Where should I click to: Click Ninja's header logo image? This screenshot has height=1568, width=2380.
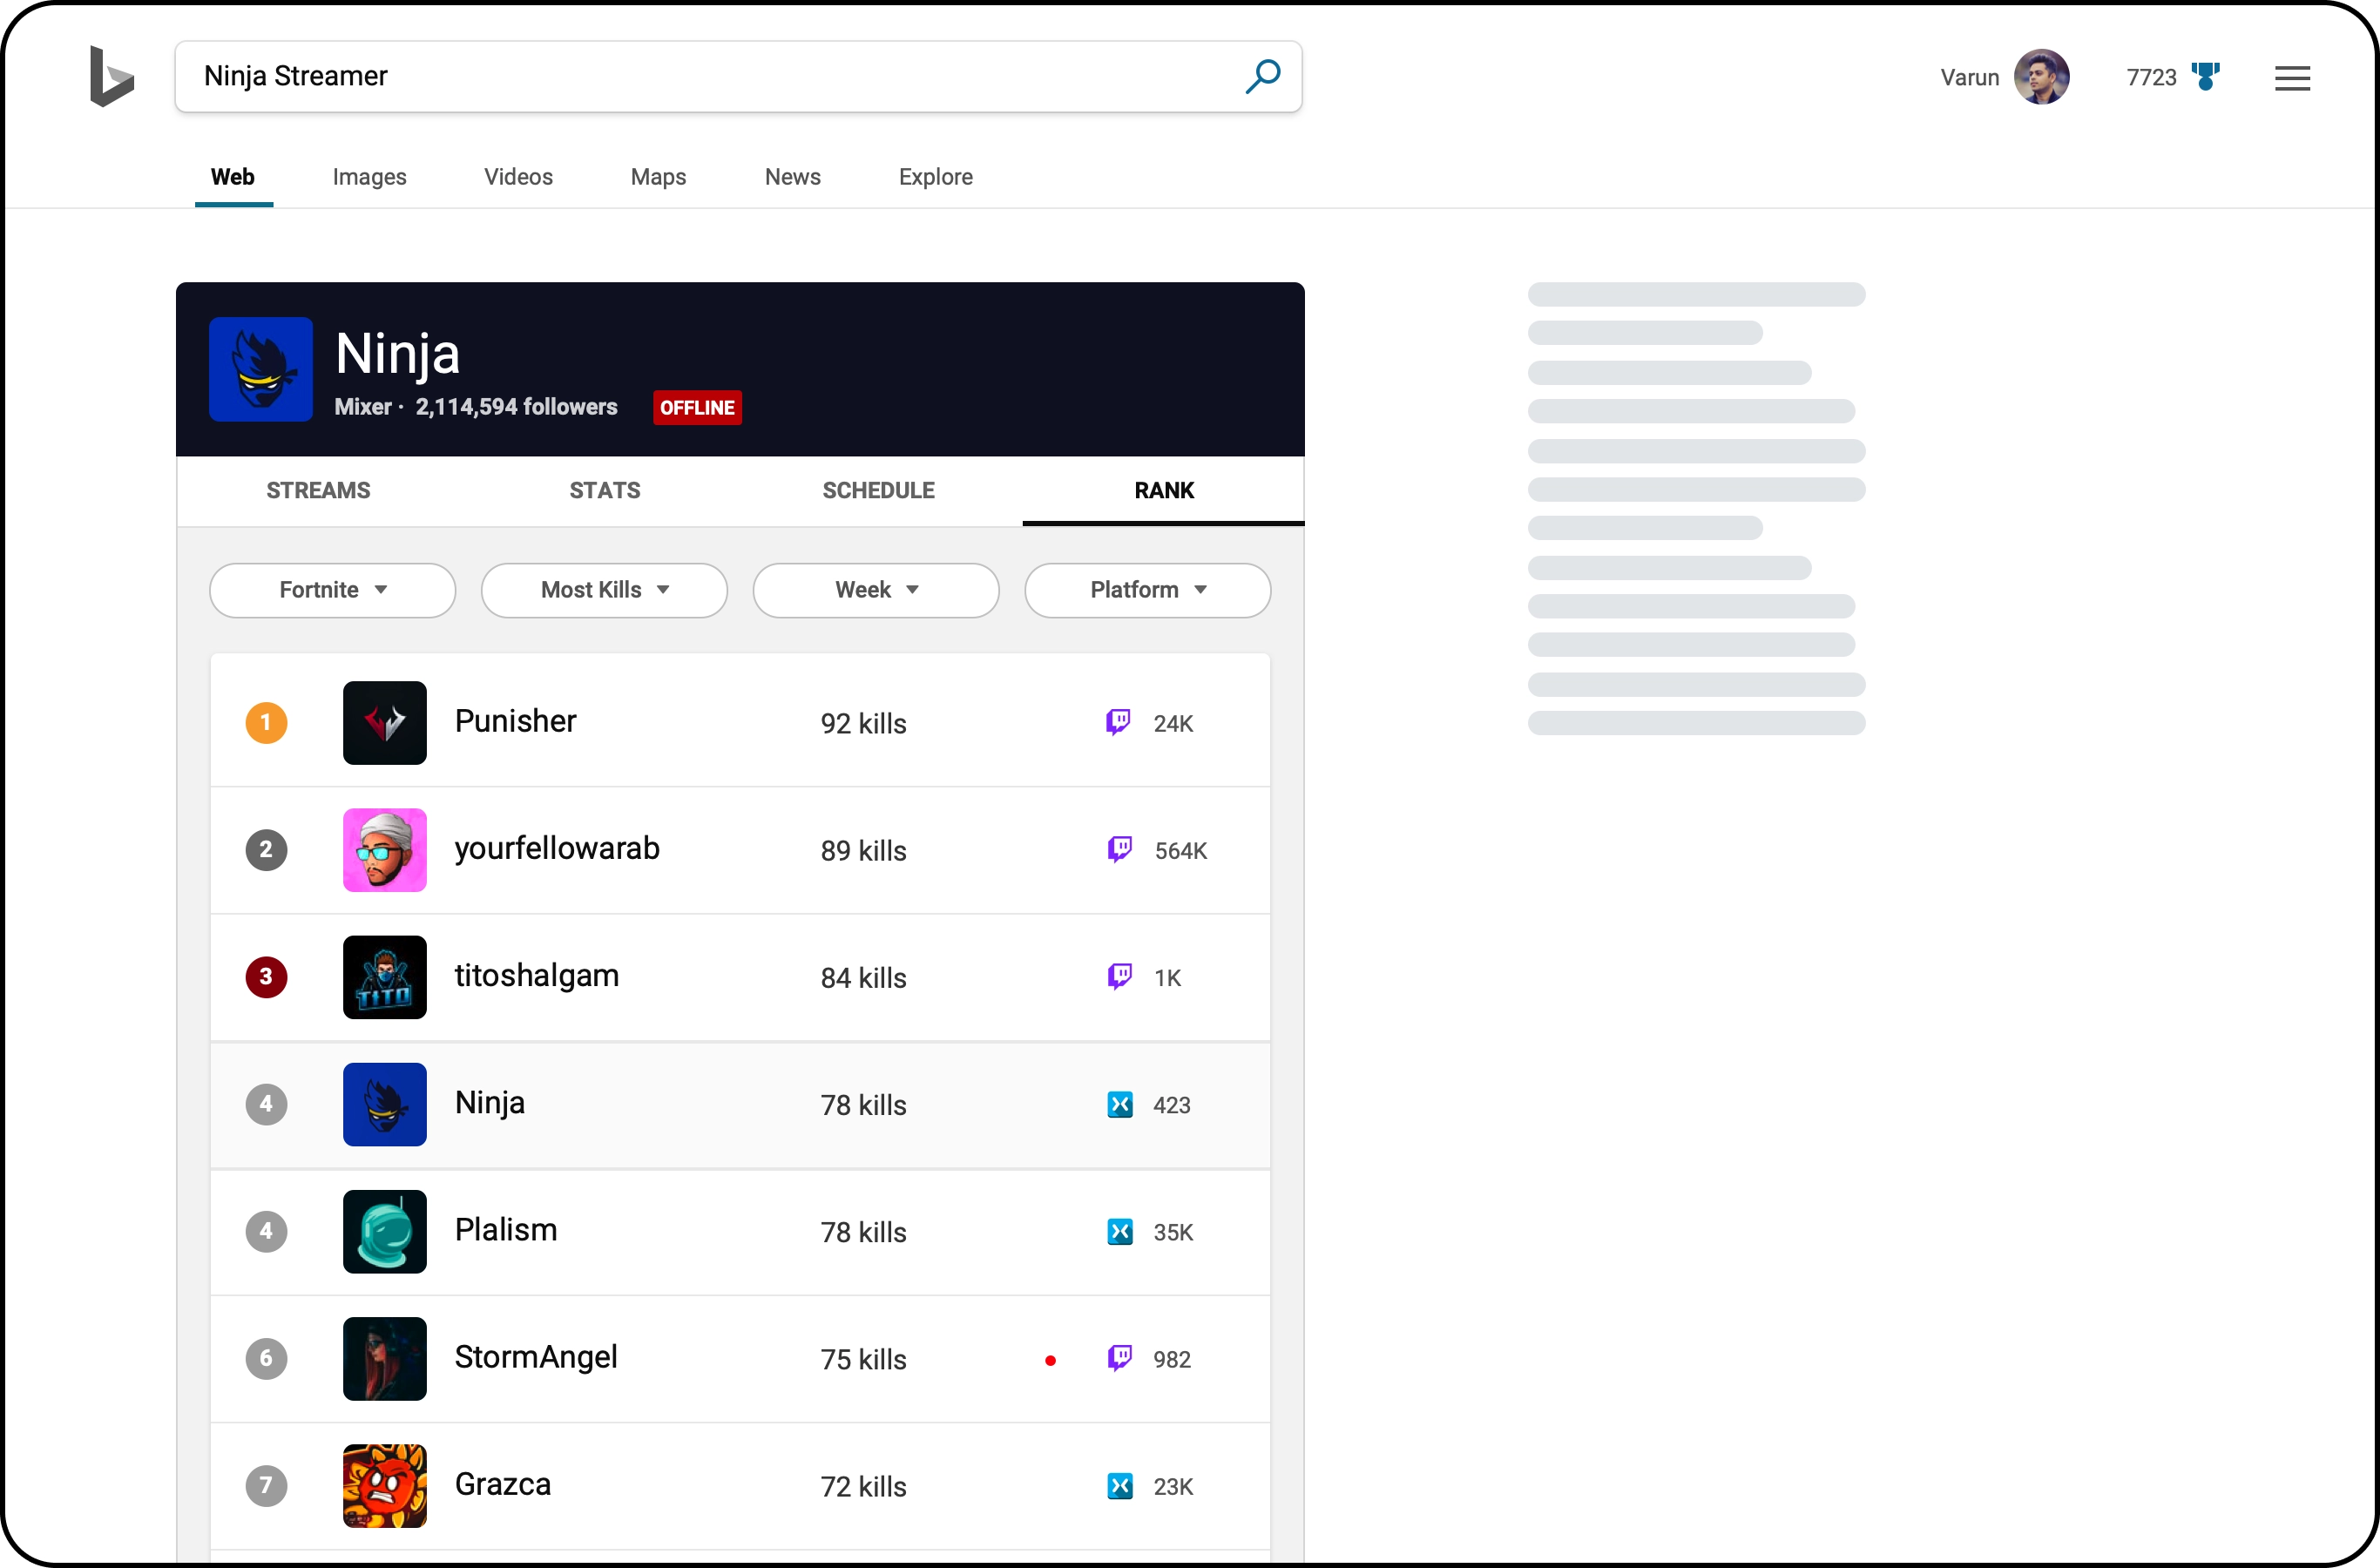point(261,369)
